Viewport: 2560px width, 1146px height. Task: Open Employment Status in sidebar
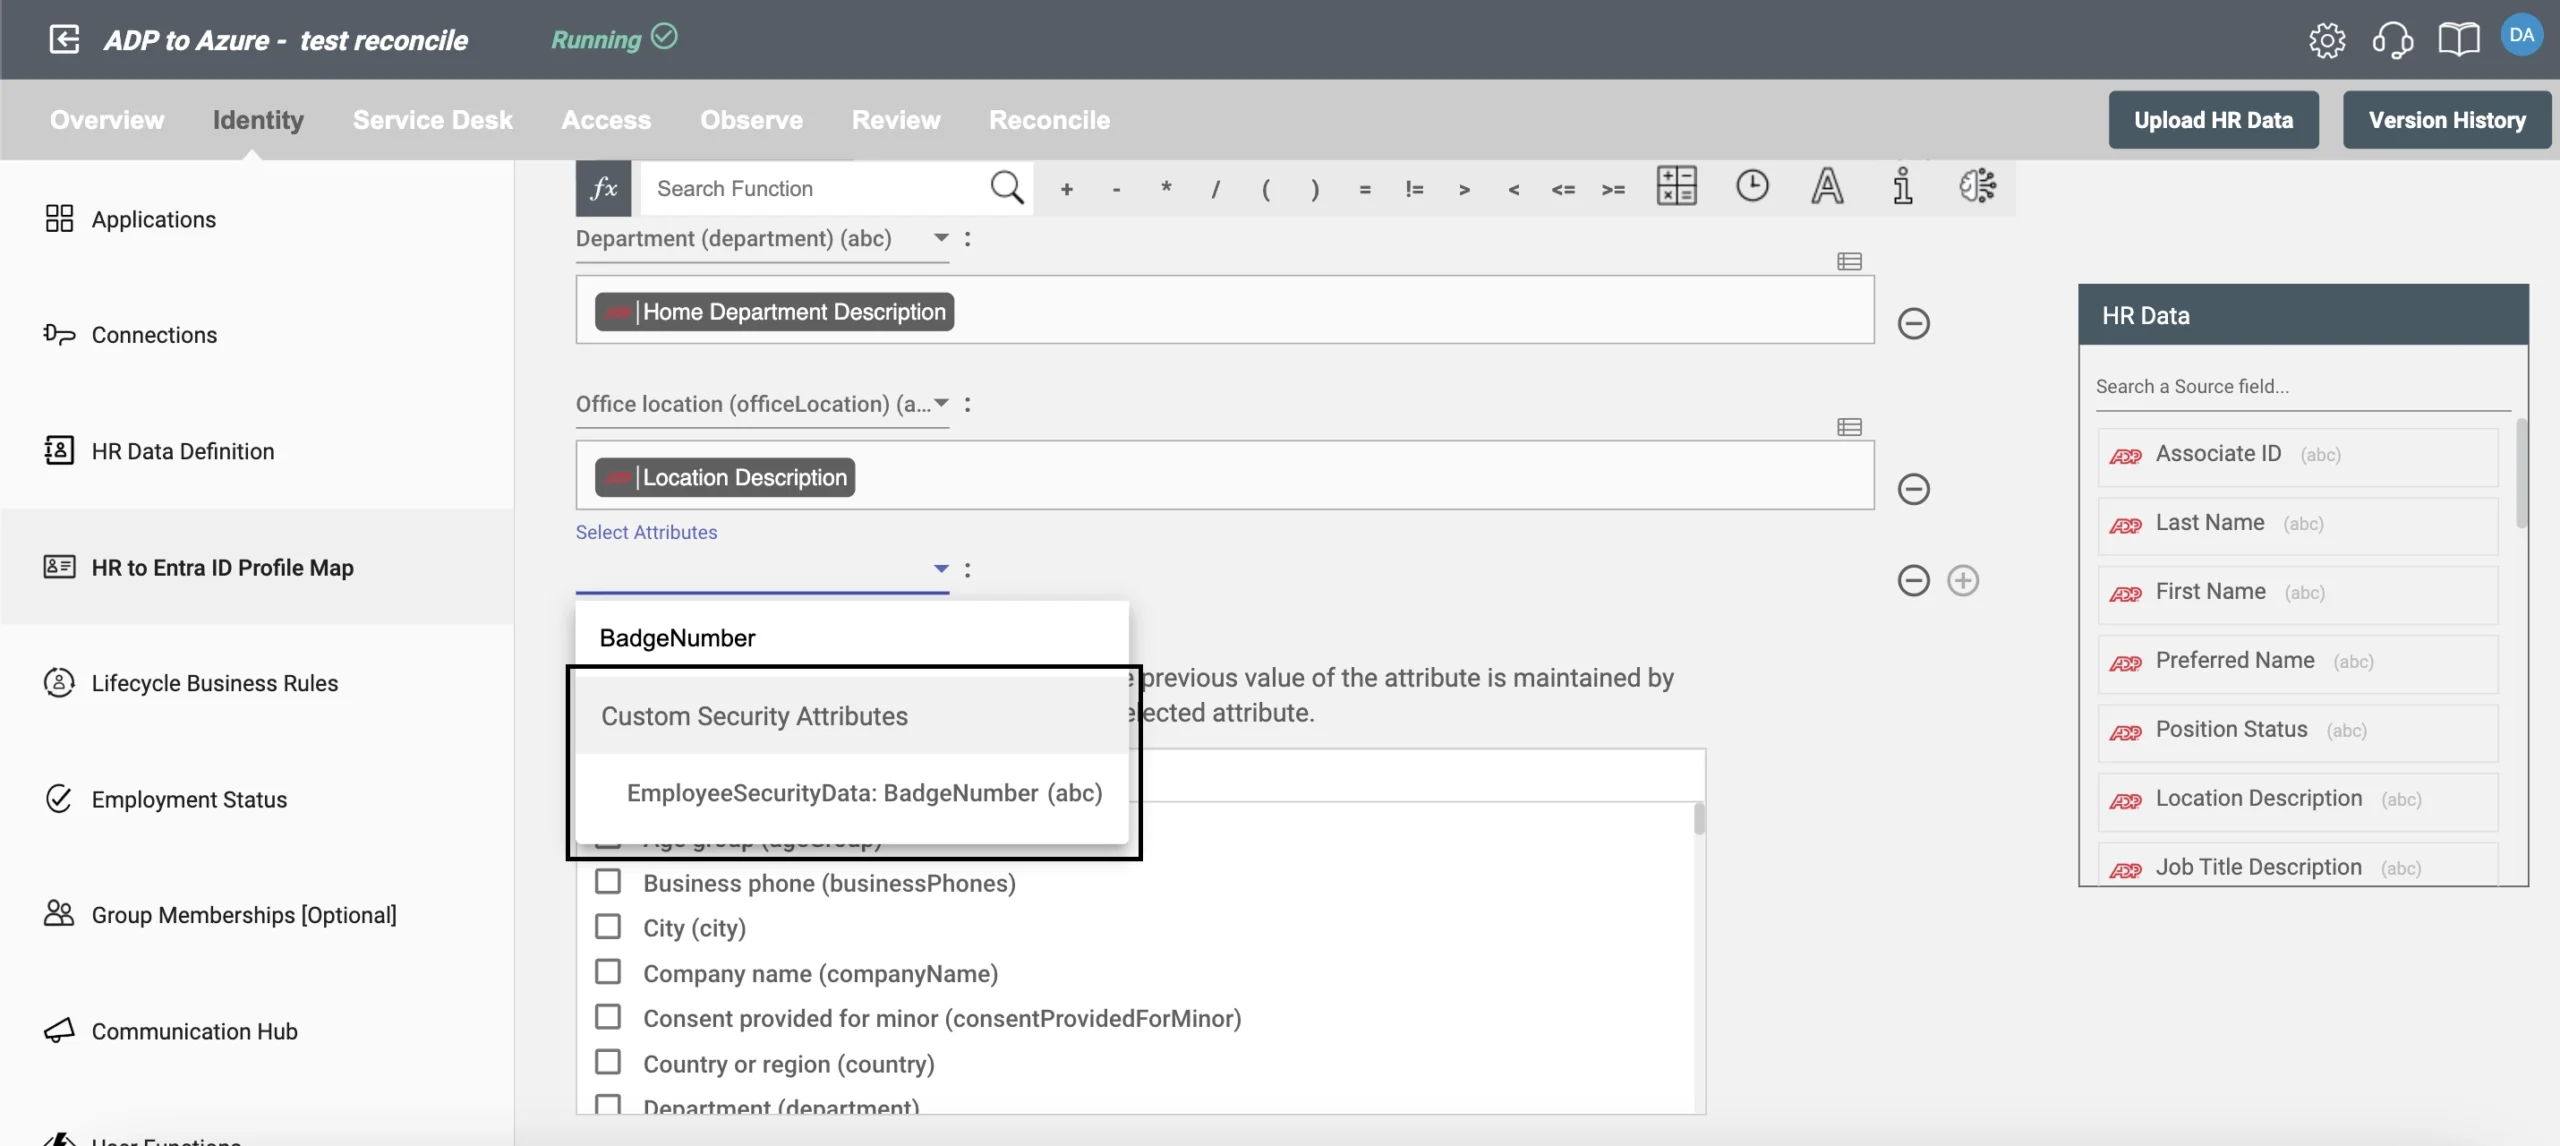(256, 799)
